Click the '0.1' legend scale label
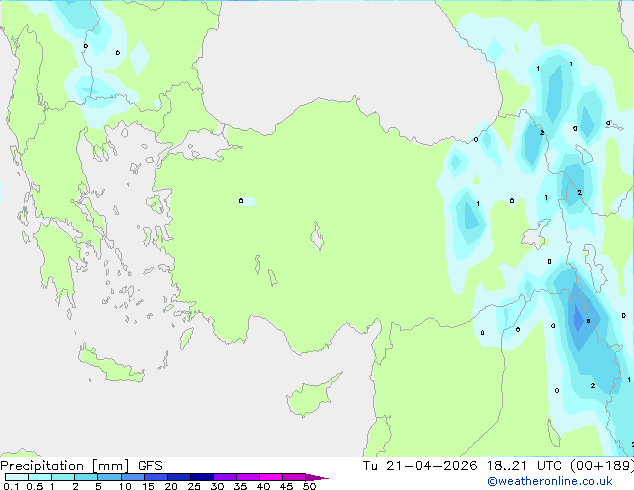This screenshot has width=634, height=490. [11, 486]
